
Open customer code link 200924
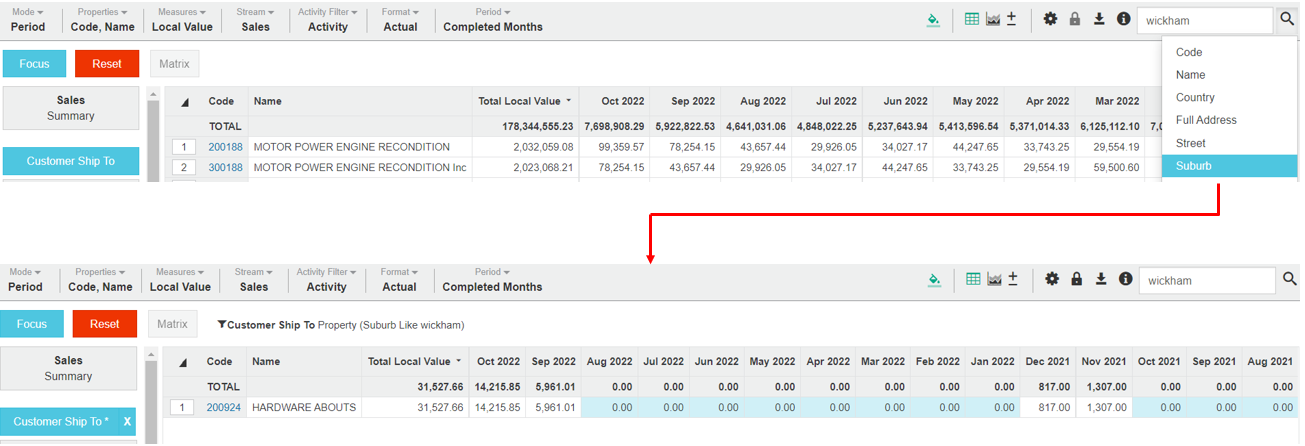click(223, 407)
